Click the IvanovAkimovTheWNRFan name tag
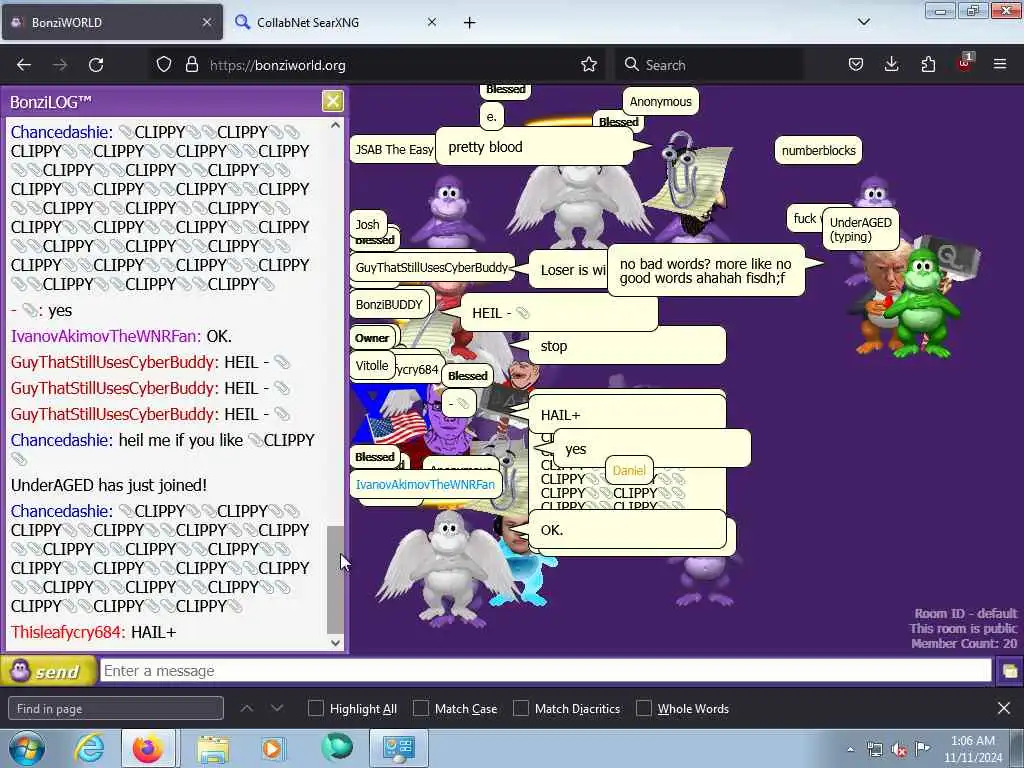 [x=425, y=484]
